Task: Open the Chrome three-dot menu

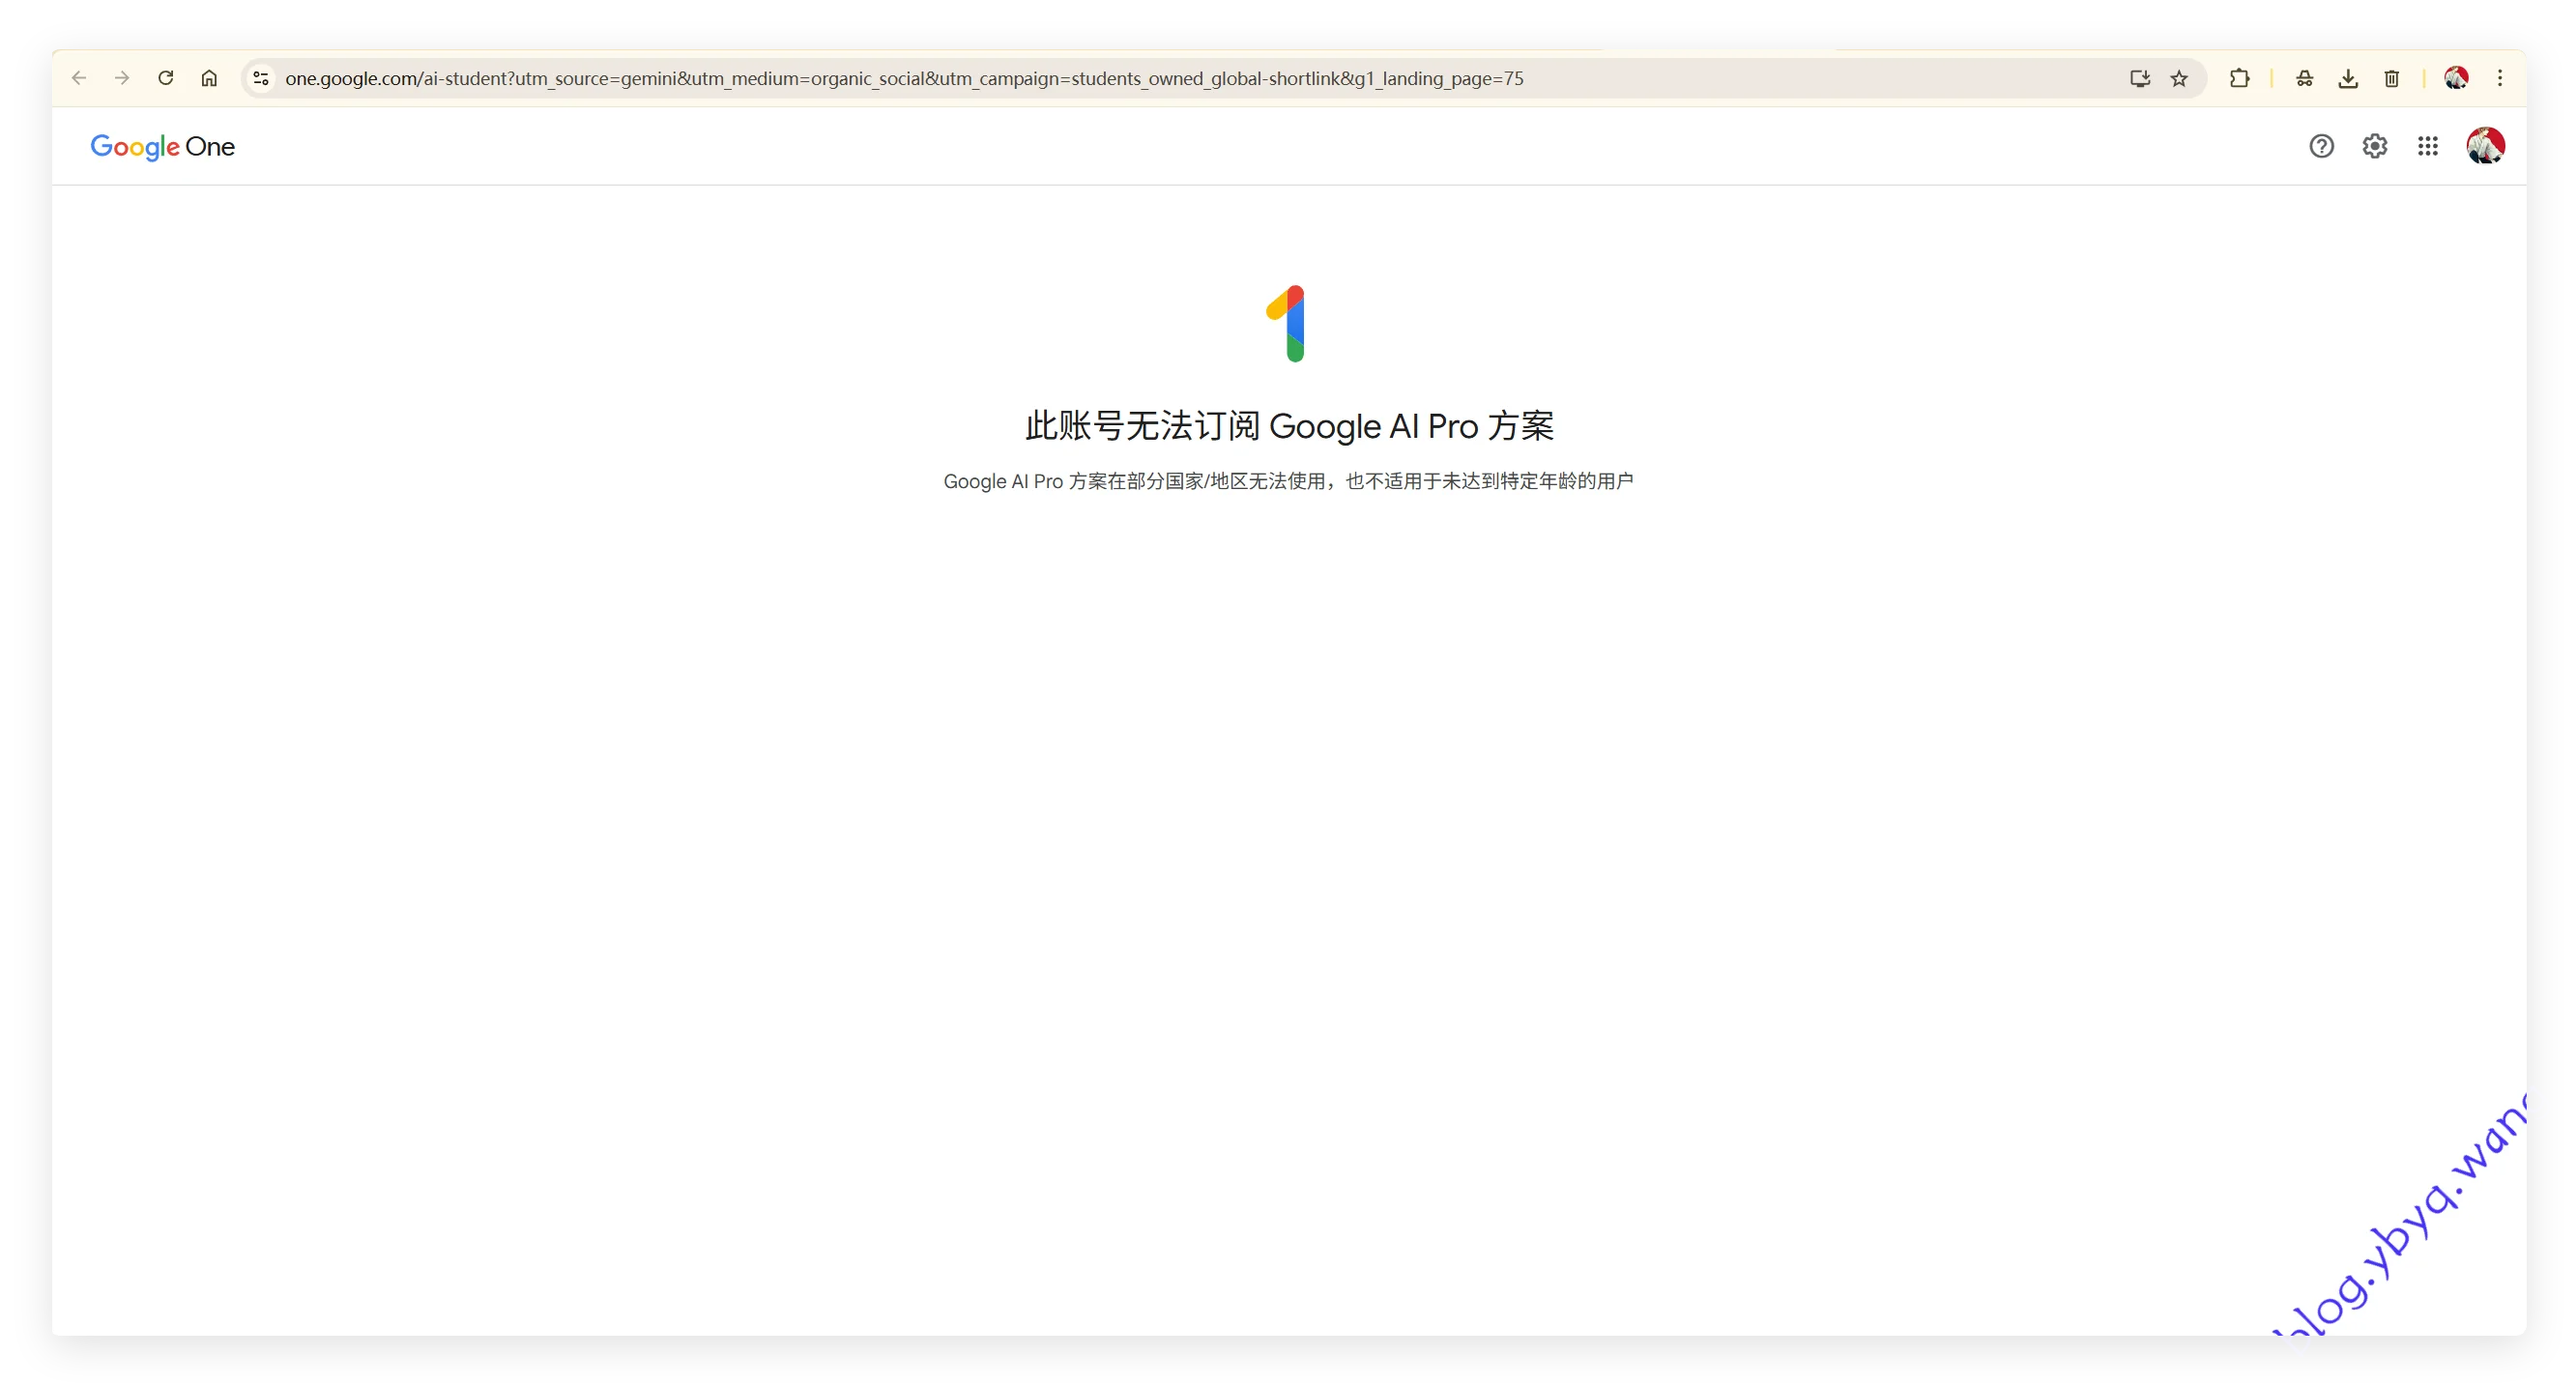Action: coord(2500,78)
